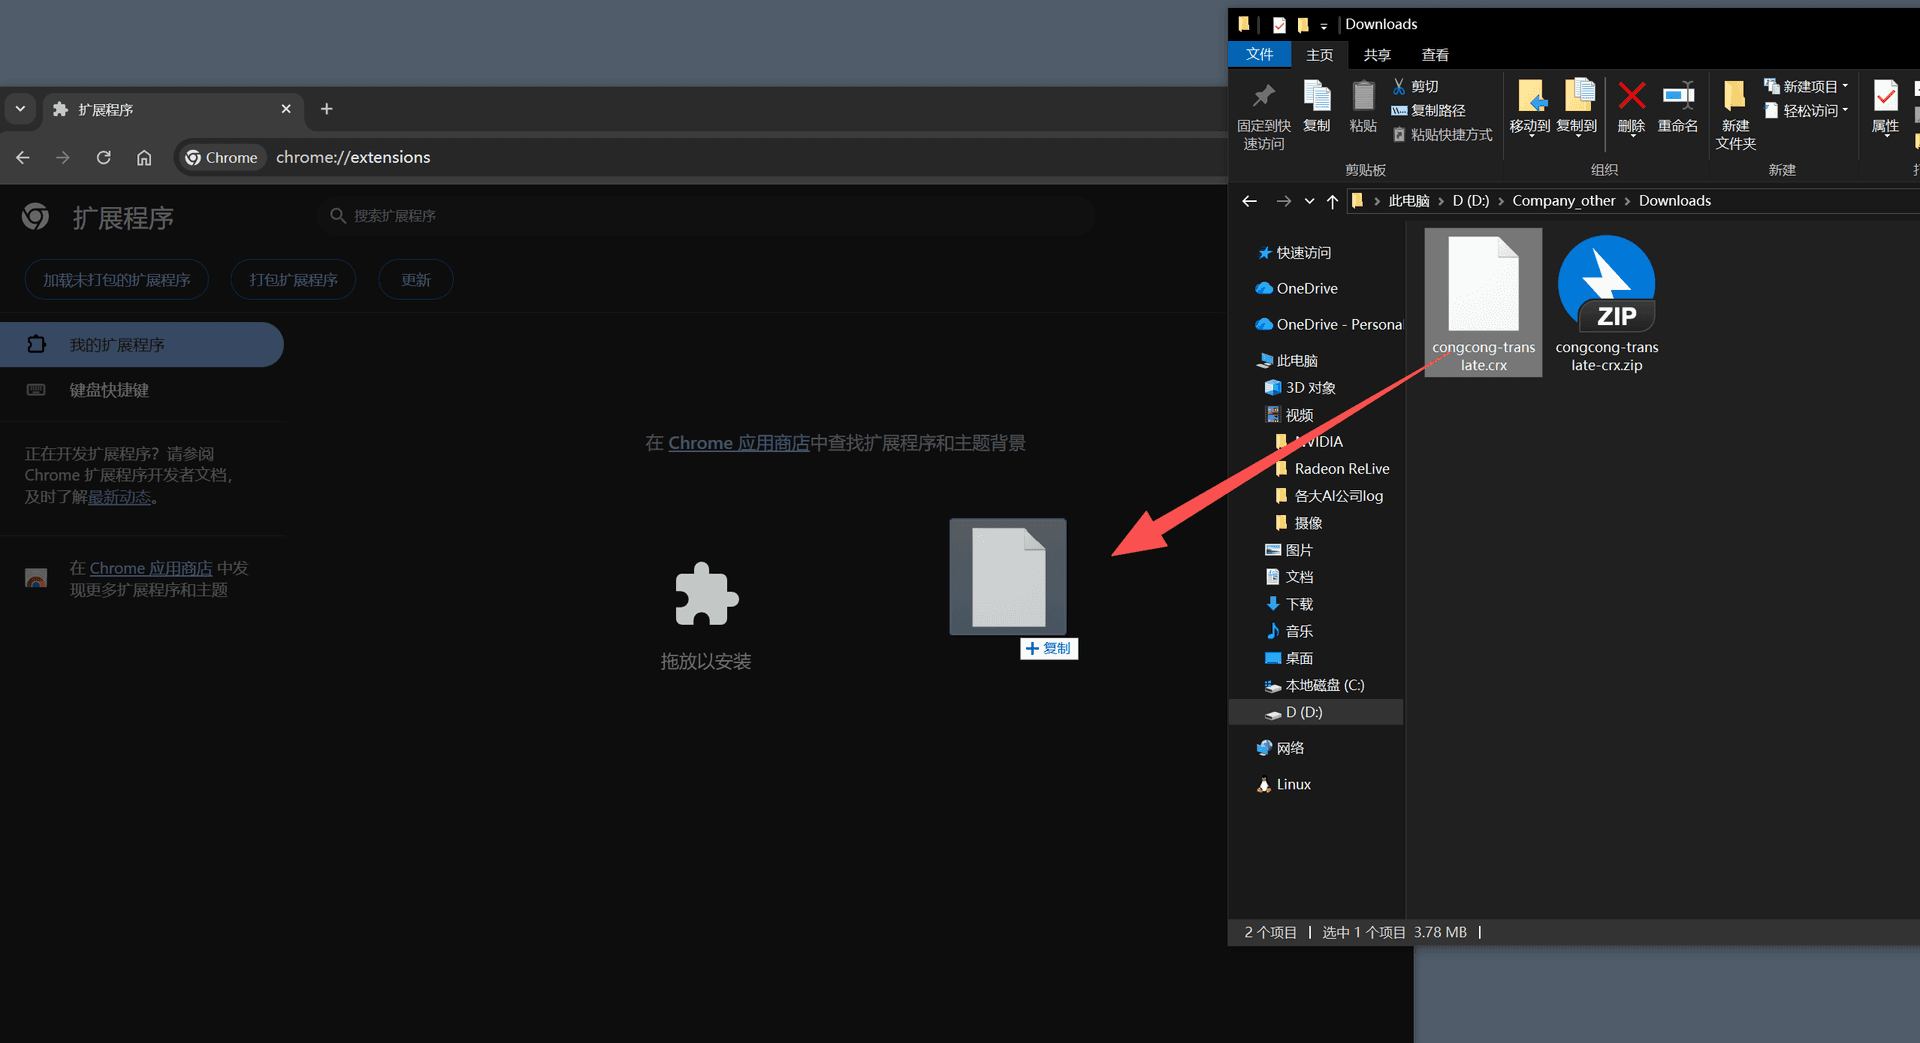Click the search extensions input field
This screenshot has height=1043, width=1920.
coord(710,216)
